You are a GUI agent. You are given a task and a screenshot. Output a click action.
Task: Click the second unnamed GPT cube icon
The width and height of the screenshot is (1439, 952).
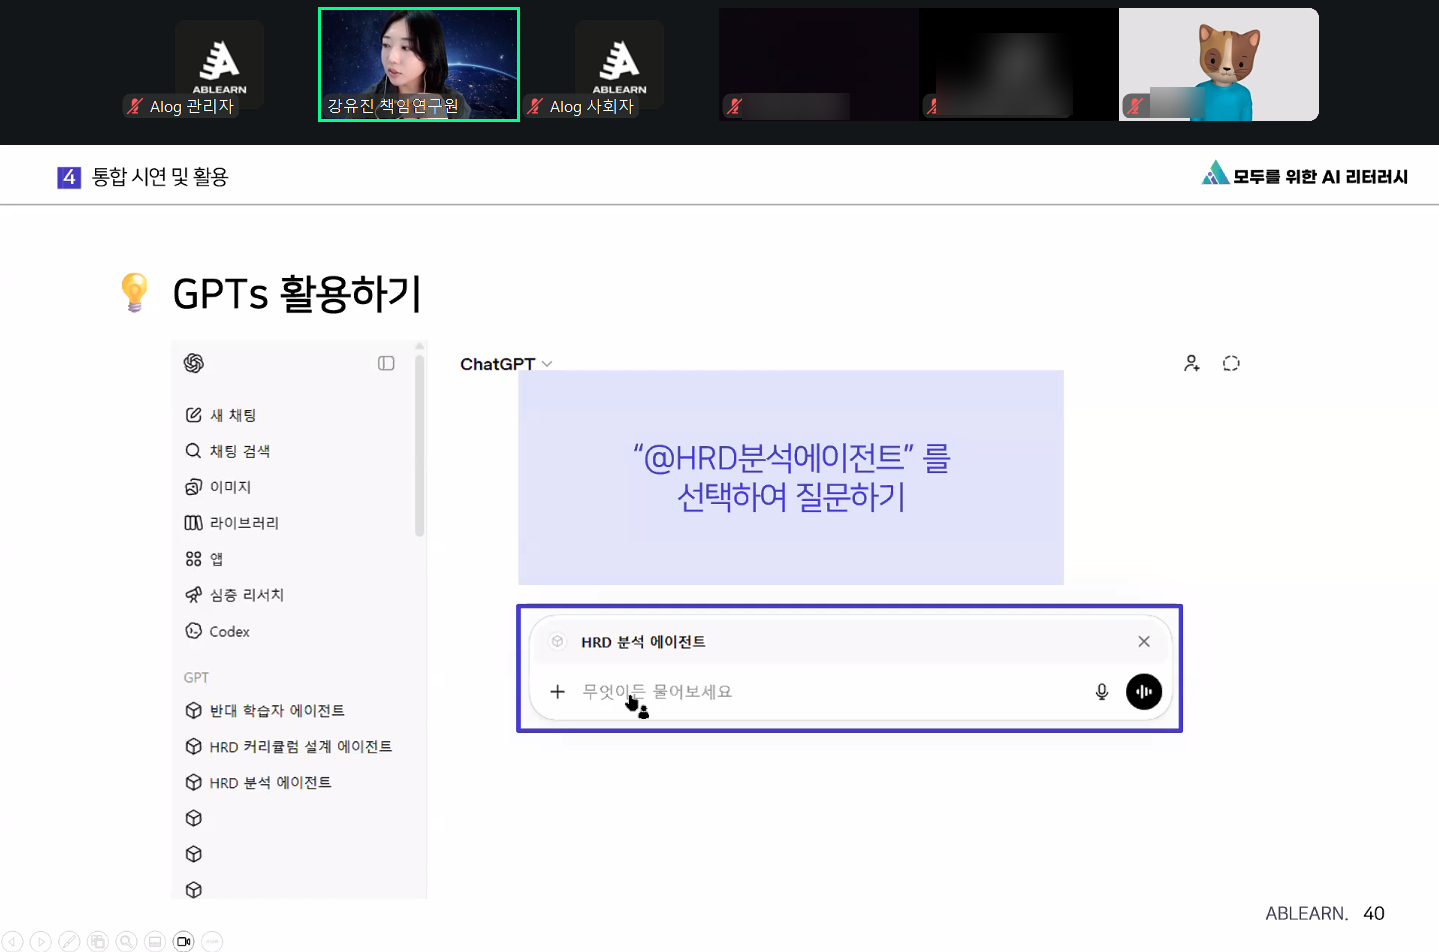point(194,854)
